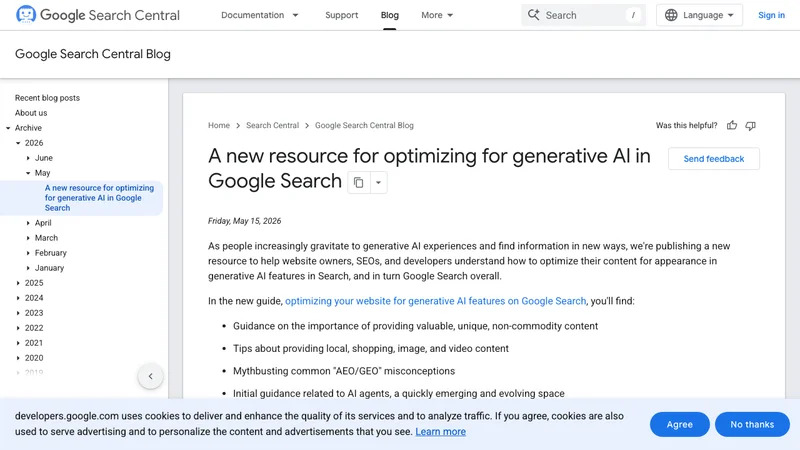Viewport: 800px width, 450px height.
Task: Select the Blog tab in the header
Action: (390, 15)
